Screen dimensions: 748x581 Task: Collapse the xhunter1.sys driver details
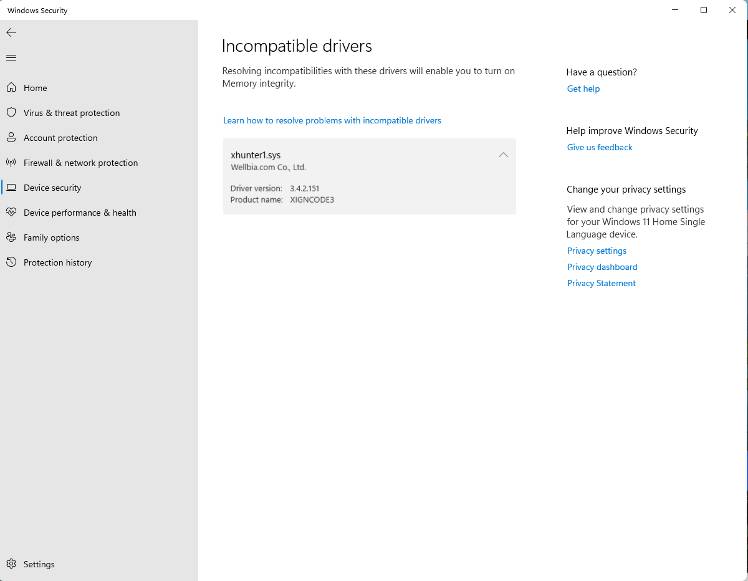click(x=503, y=155)
